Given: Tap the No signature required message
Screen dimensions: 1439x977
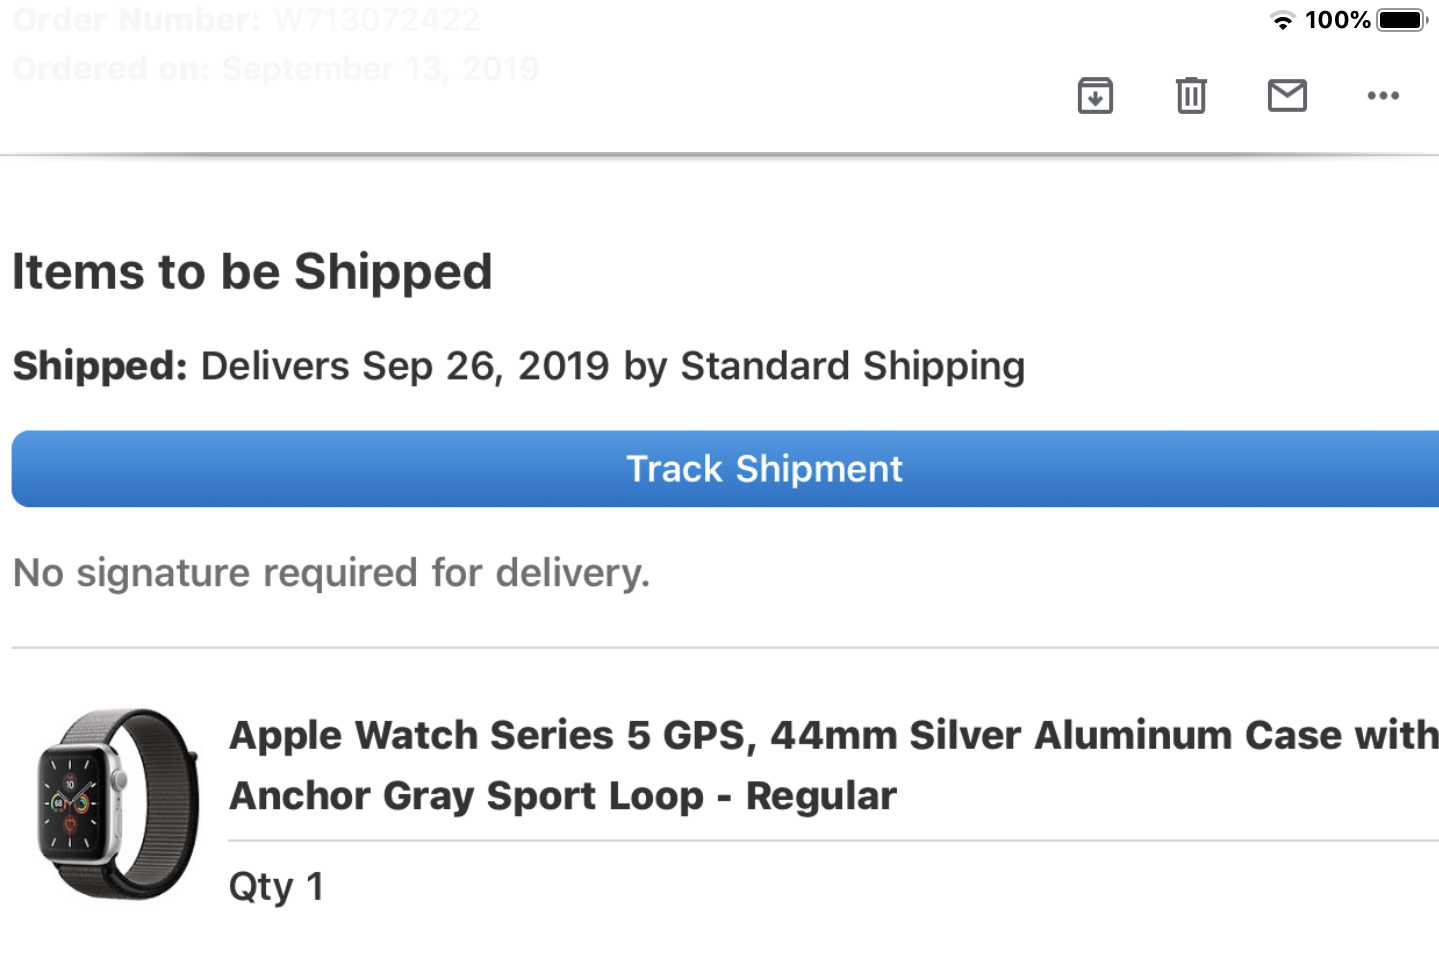Looking at the screenshot, I should pyautogui.click(x=331, y=573).
